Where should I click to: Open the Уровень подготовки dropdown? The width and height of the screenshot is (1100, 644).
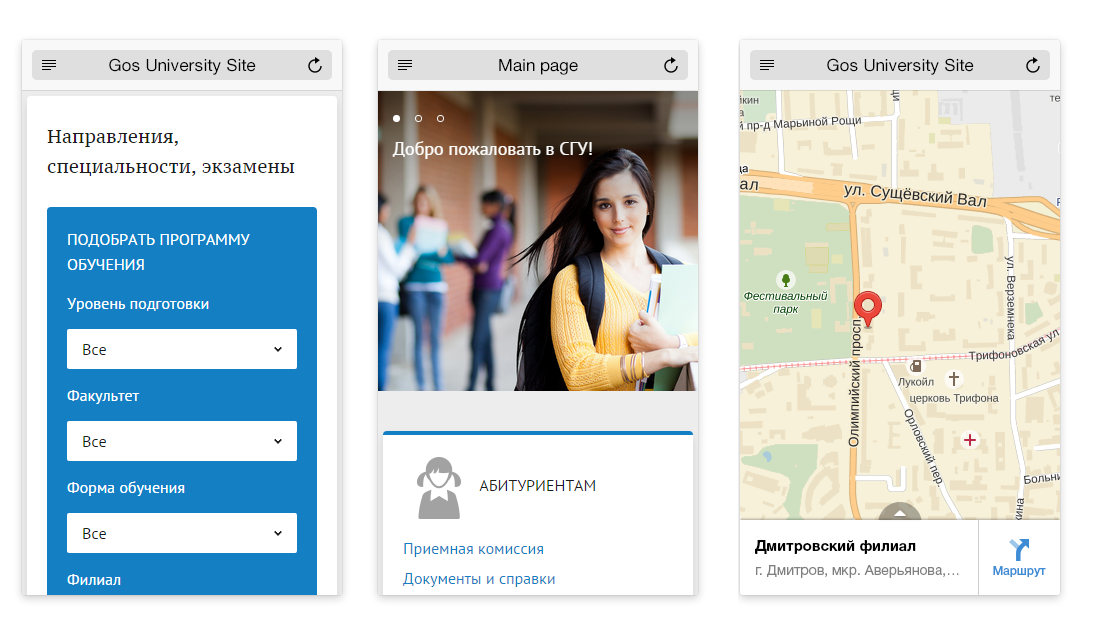[x=182, y=350]
